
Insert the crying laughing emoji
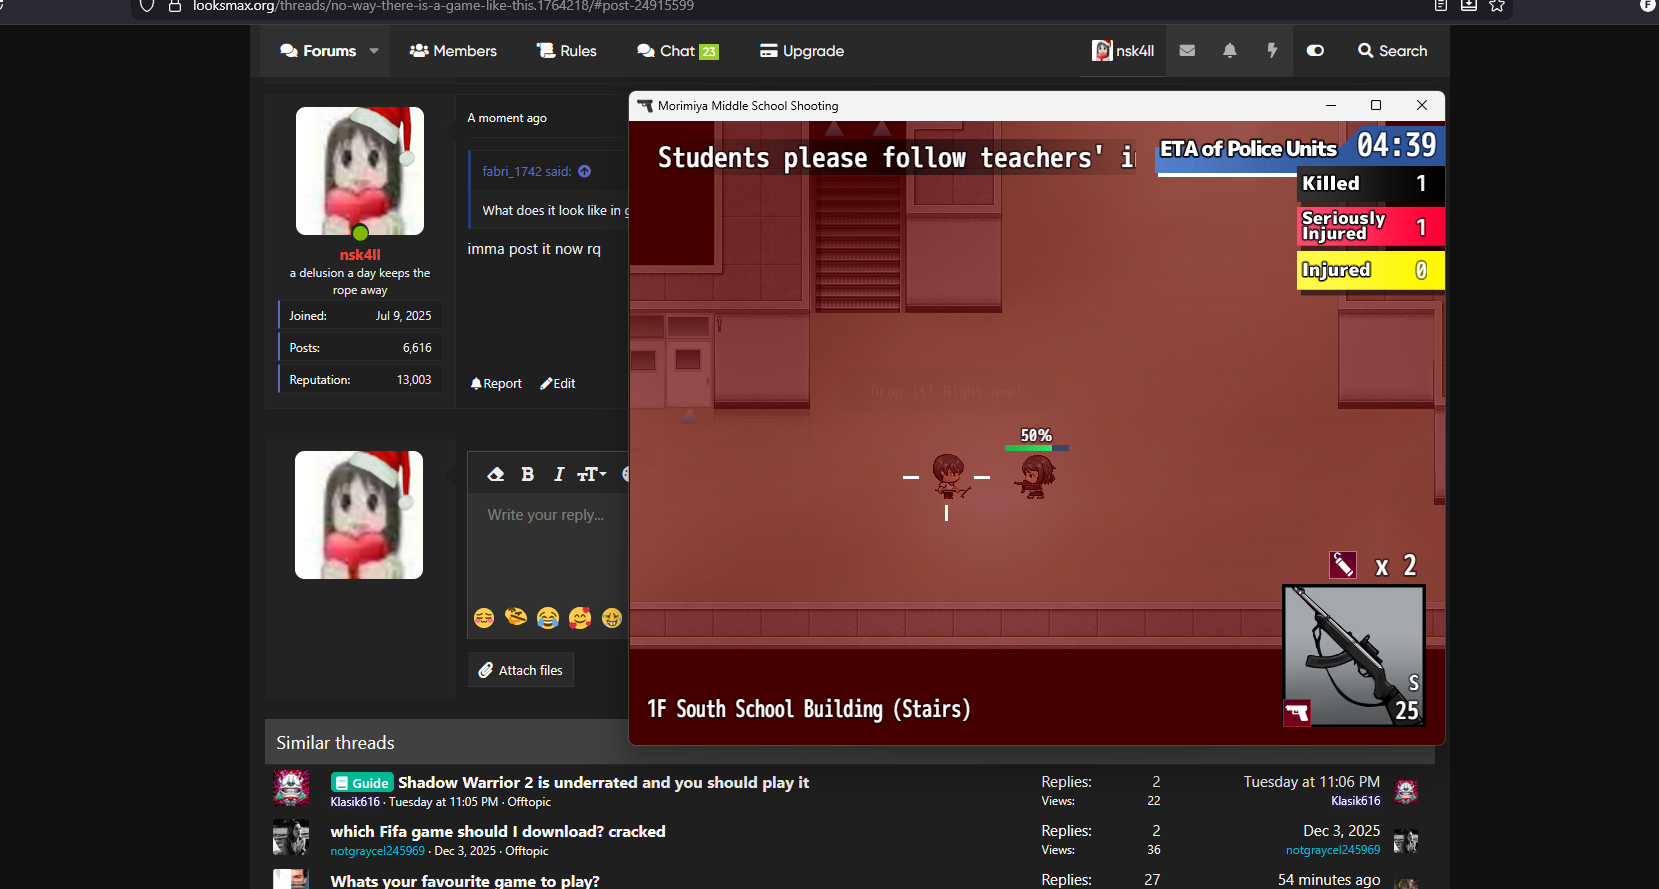click(x=548, y=618)
